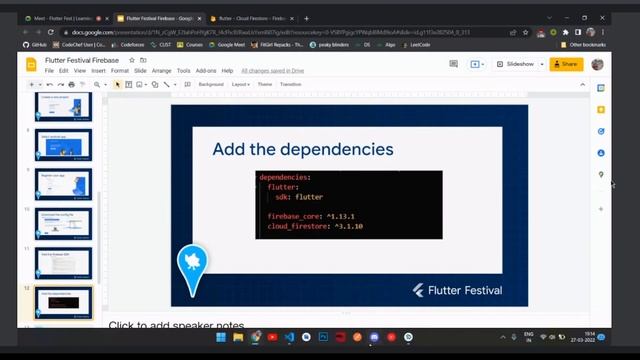Open the comment history icon
Screen dimensions: 640x360
453,64
